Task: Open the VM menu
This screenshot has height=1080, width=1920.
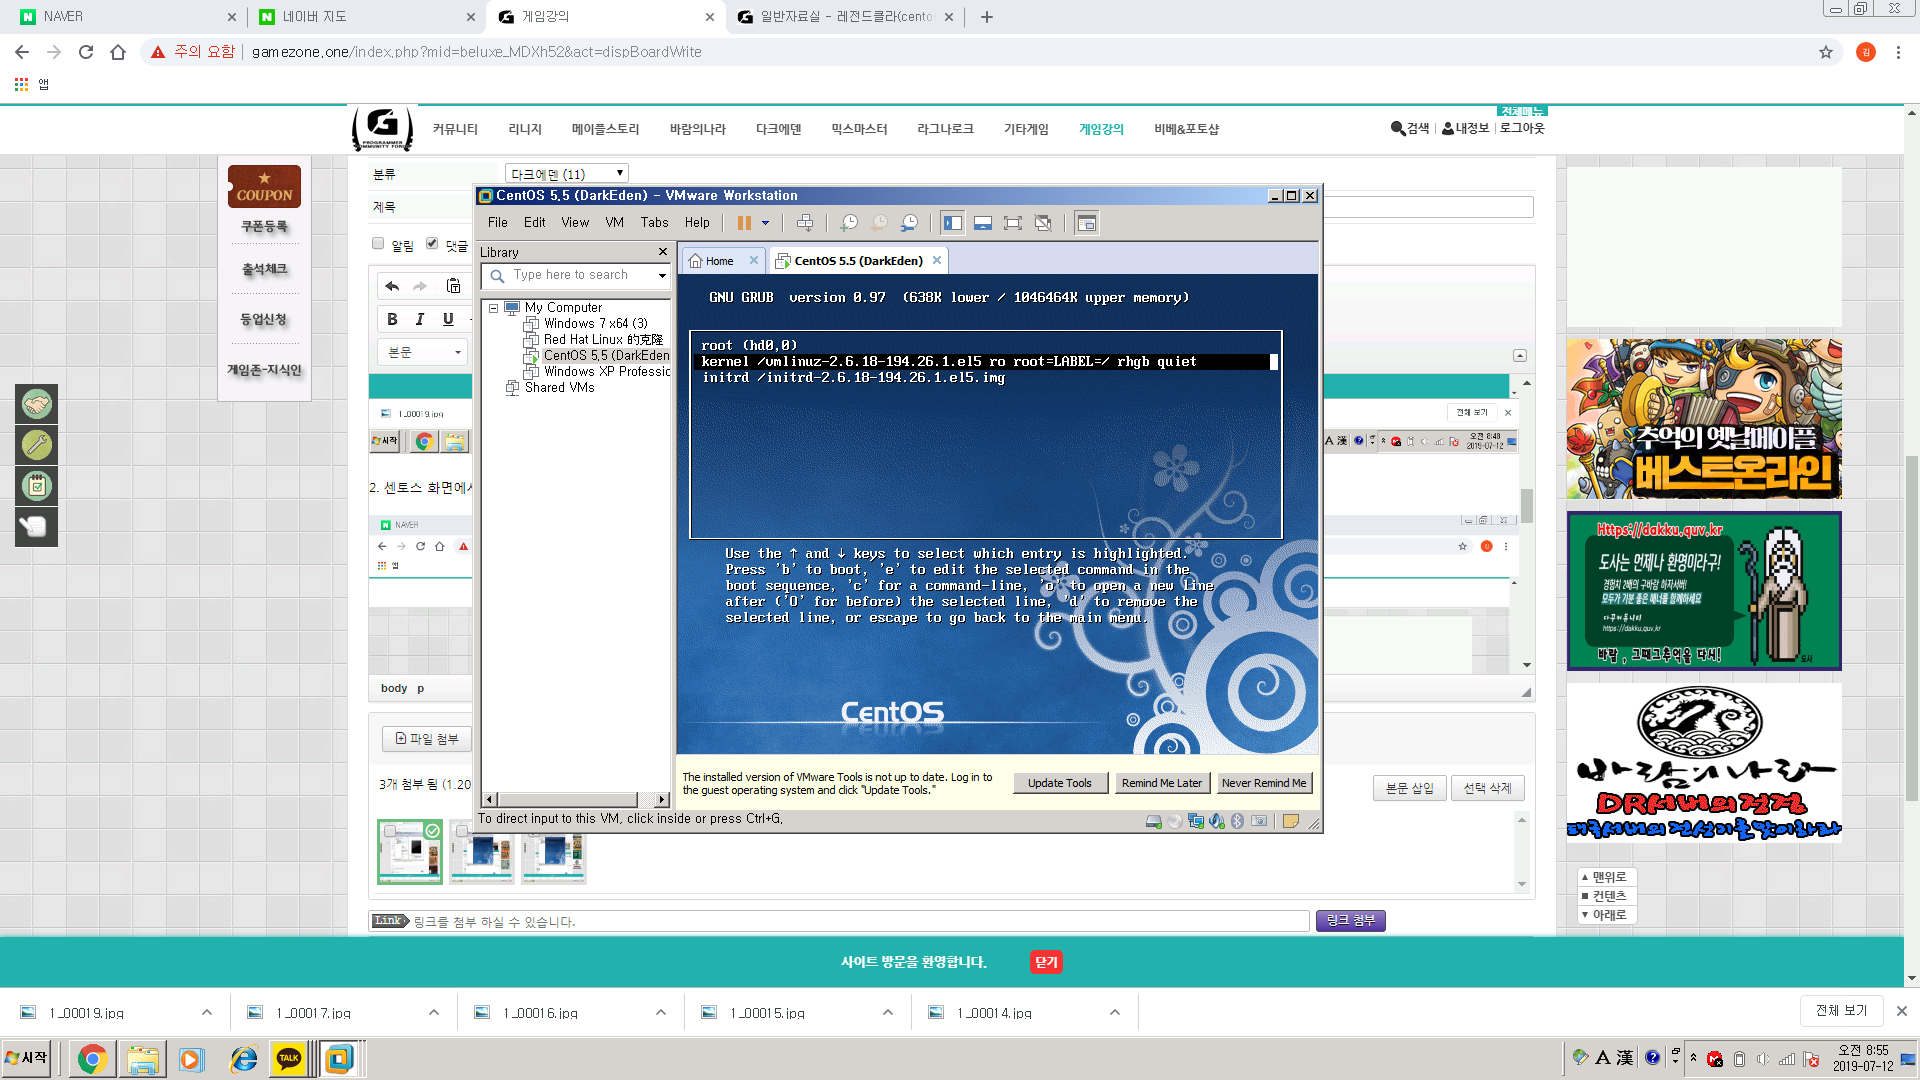Action: tap(614, 223)
